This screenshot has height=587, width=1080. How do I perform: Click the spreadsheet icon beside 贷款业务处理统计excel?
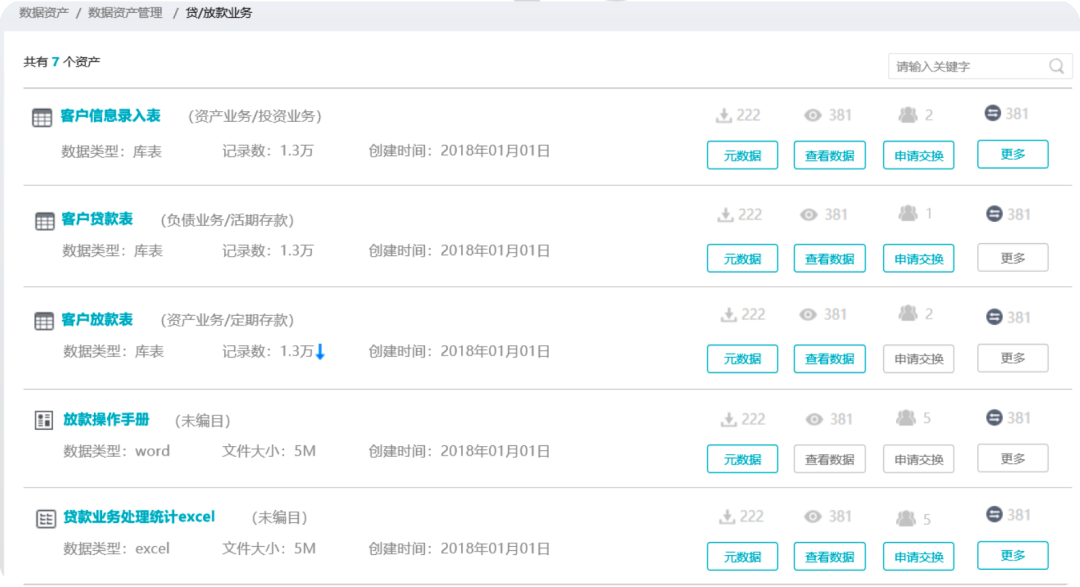46,519
